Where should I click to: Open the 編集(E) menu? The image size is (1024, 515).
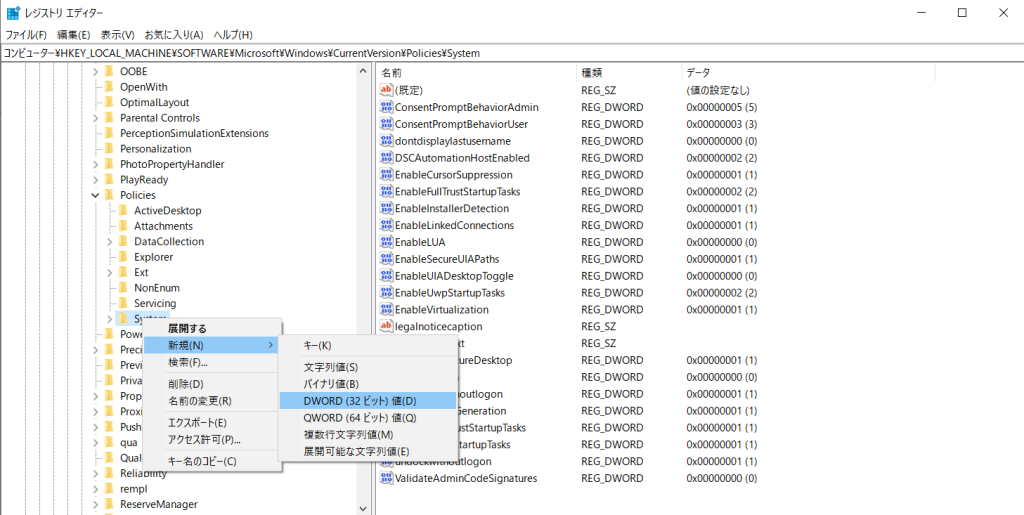[74, 35]
